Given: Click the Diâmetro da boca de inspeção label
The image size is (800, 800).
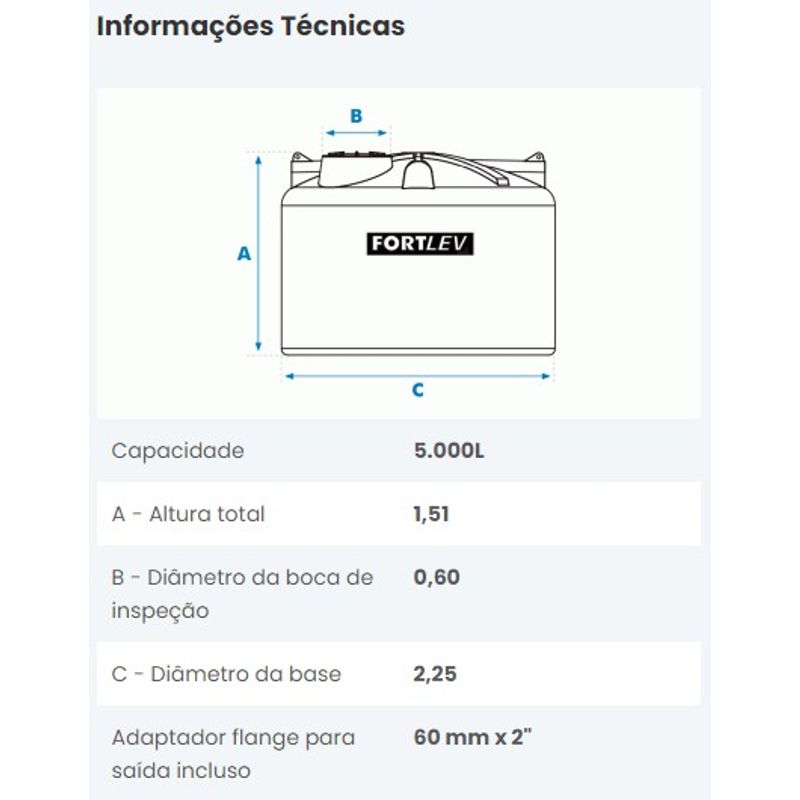Looking at the screenshot, I should (242, 594).
